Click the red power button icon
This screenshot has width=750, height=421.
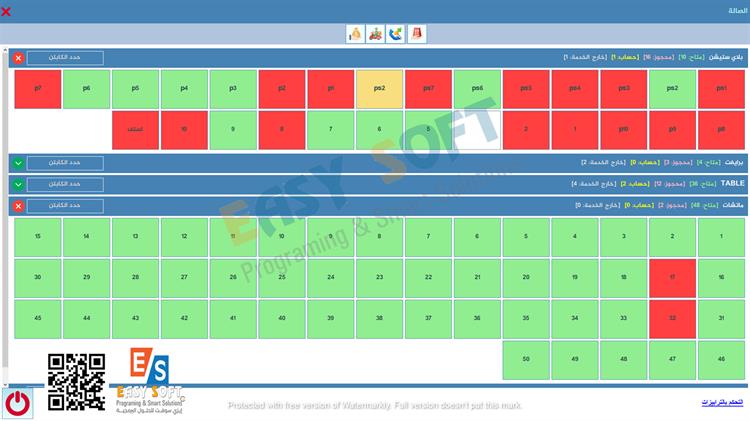18,403
